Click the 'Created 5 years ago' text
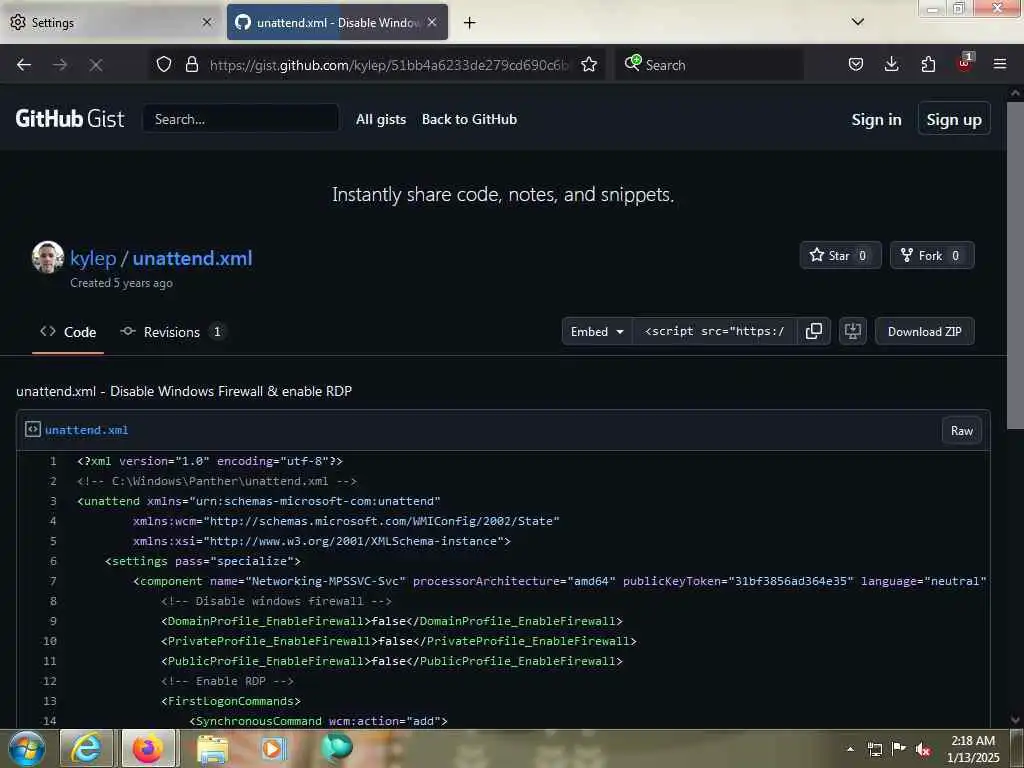This screenshot has width=1024, height=768. (121, 283)
